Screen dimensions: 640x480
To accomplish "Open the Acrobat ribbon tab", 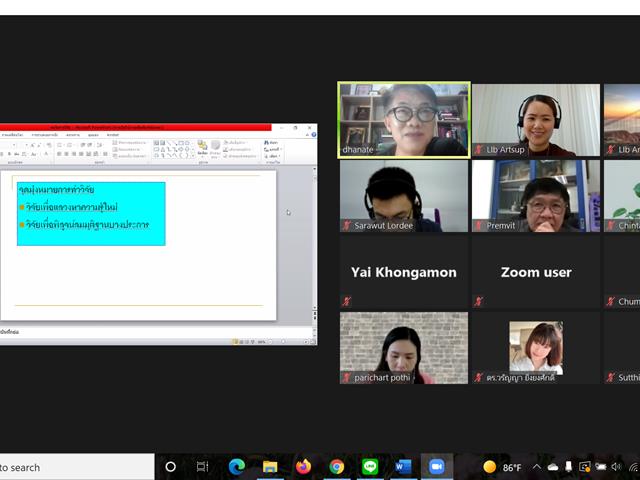I will (x=113, y=135).
